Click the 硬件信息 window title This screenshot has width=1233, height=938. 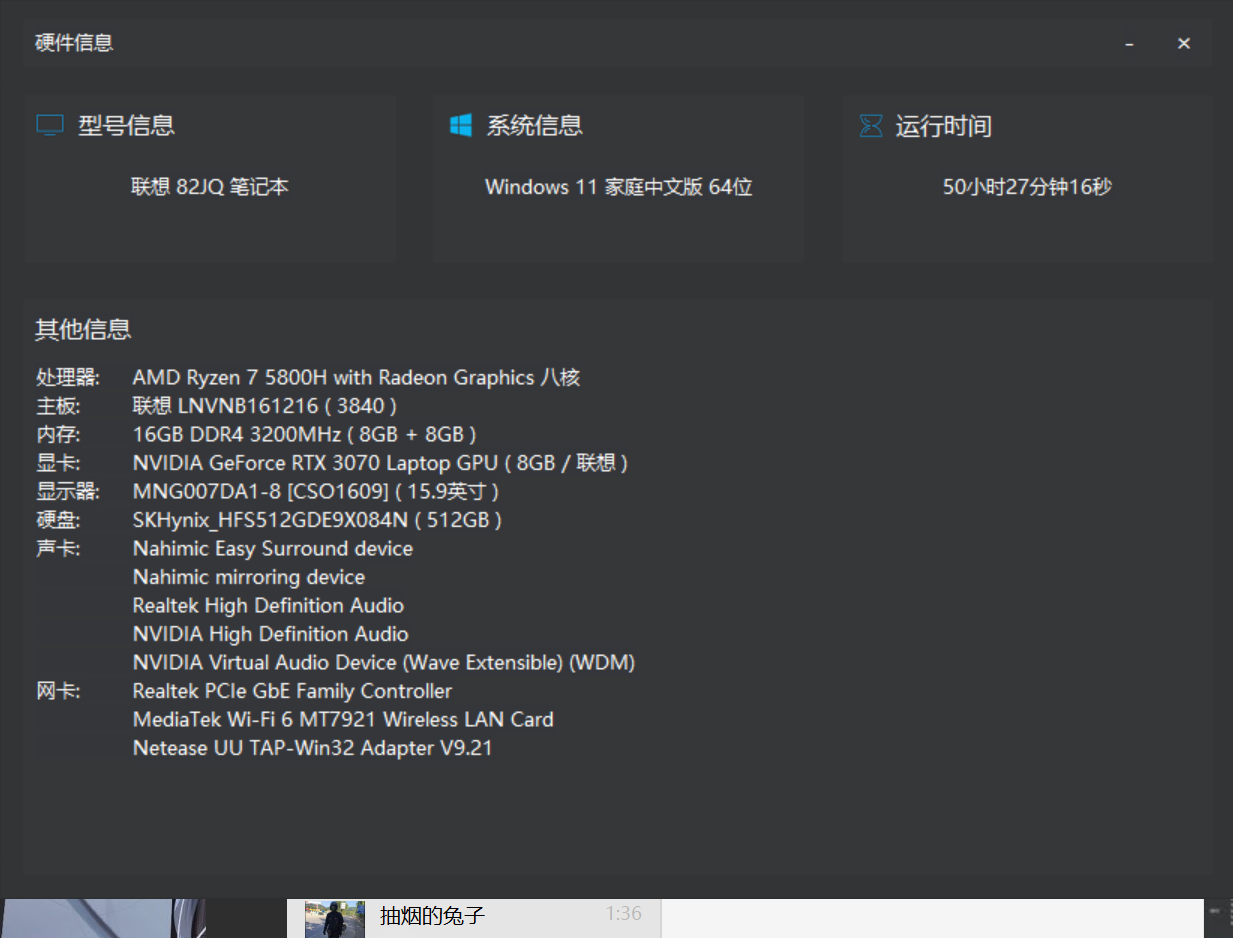click(74, 43)
